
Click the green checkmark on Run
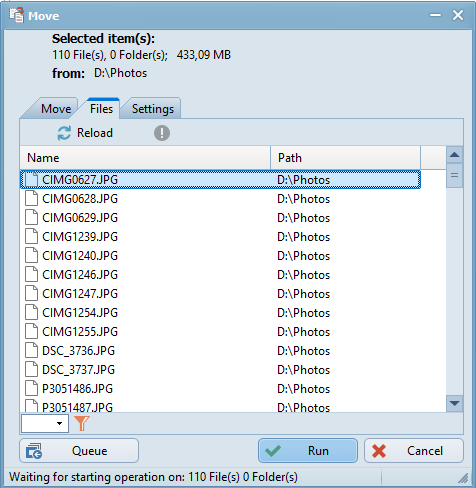pos(273,451)
